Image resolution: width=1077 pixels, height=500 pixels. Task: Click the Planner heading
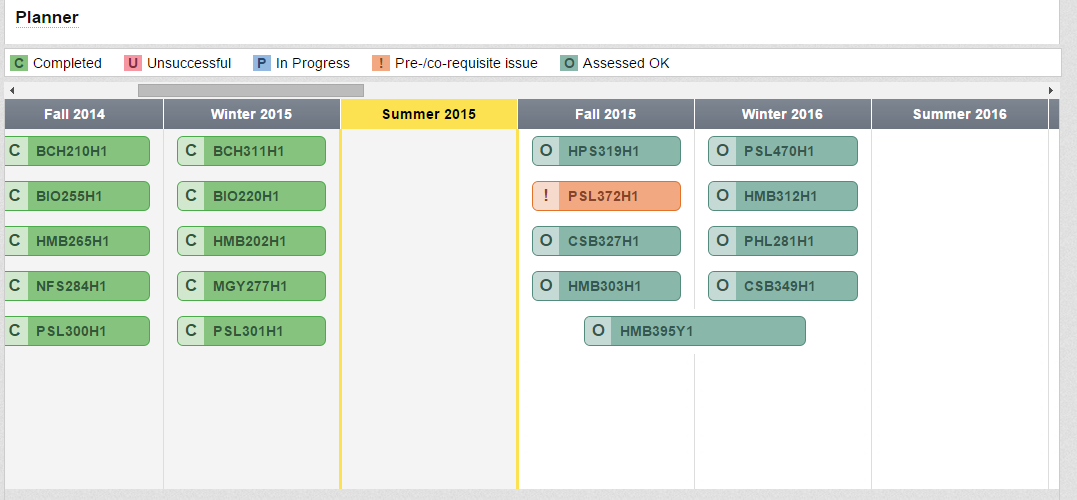47,18
